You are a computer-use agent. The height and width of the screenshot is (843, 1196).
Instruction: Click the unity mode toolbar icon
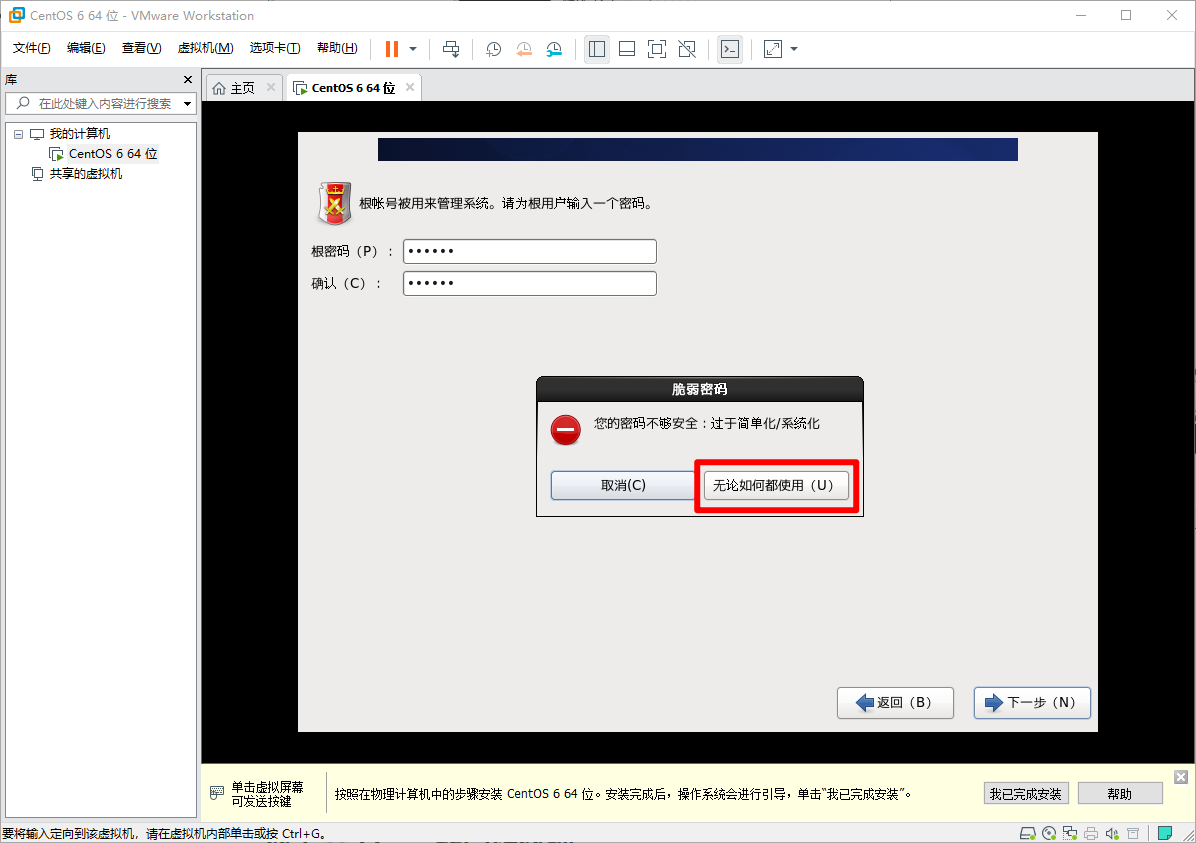pos(687,49)
